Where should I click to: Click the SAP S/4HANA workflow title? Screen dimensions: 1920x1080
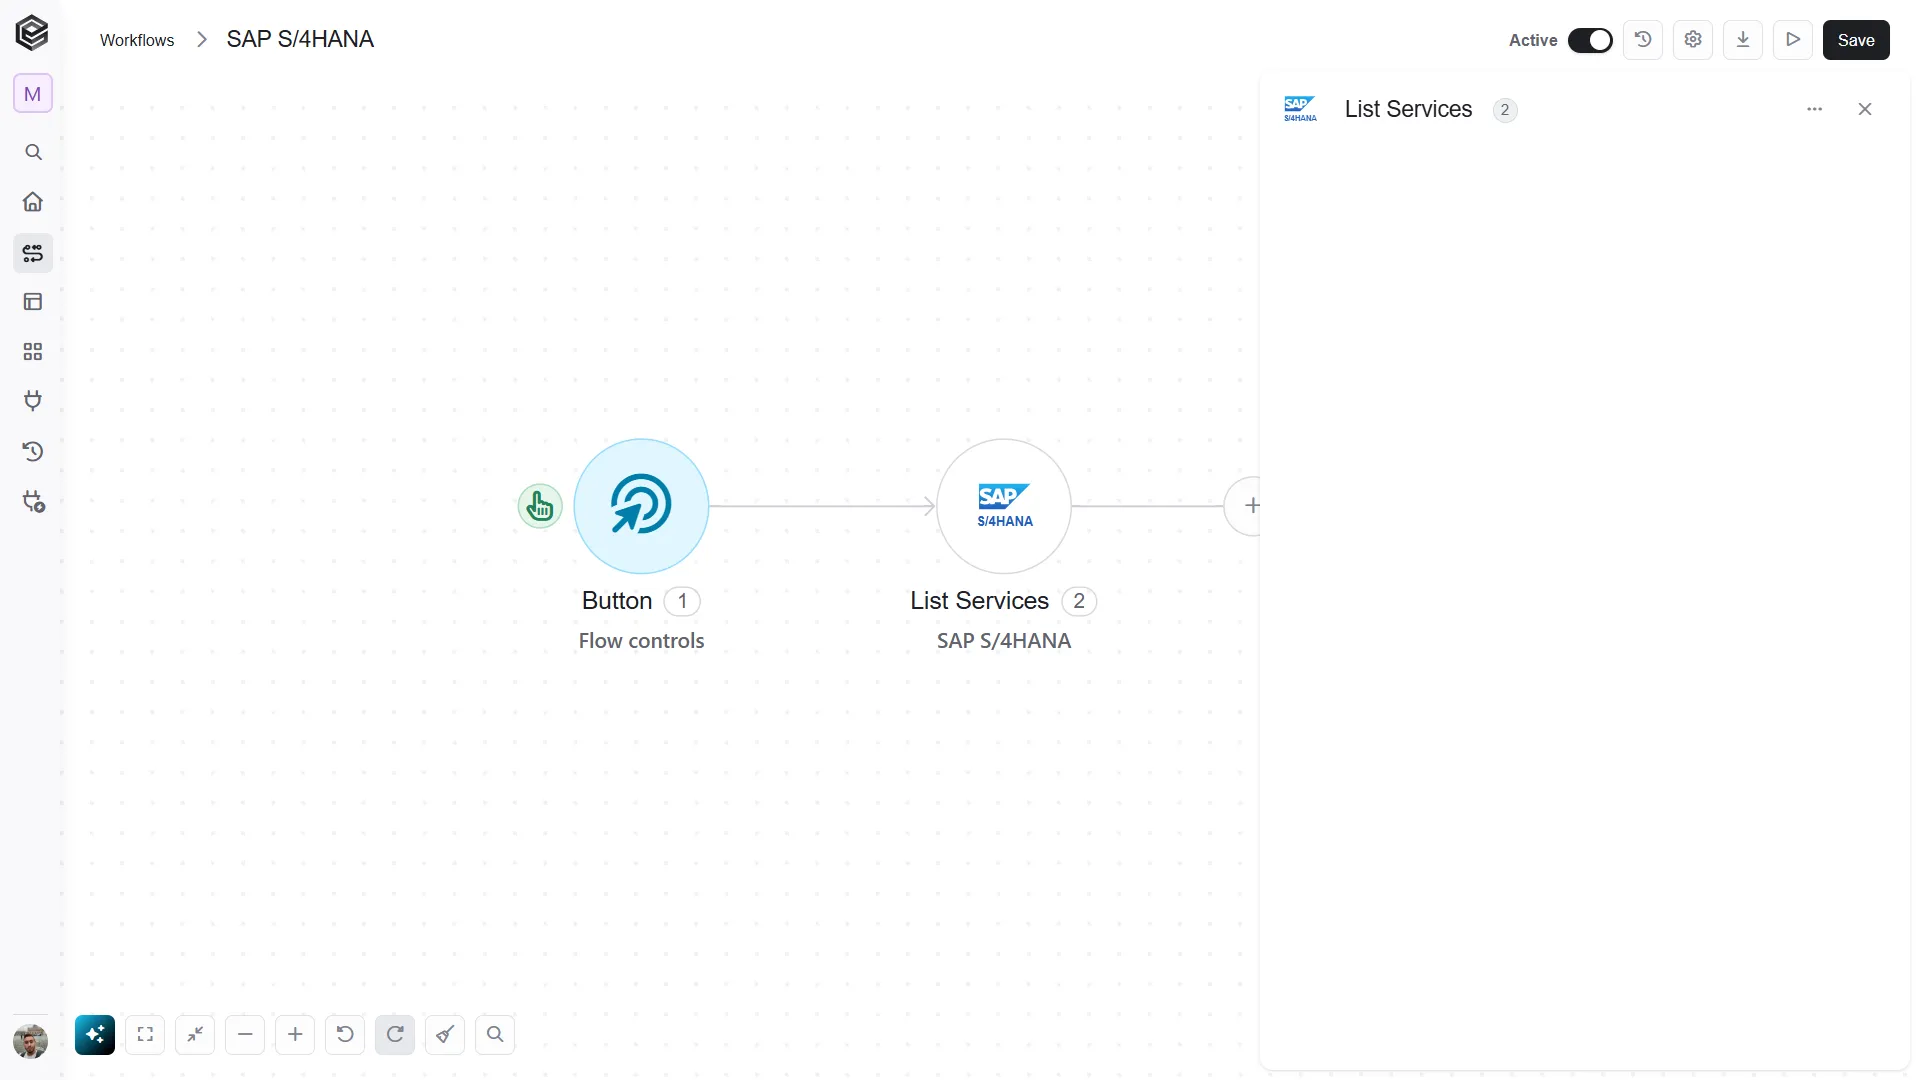point(300,39)
